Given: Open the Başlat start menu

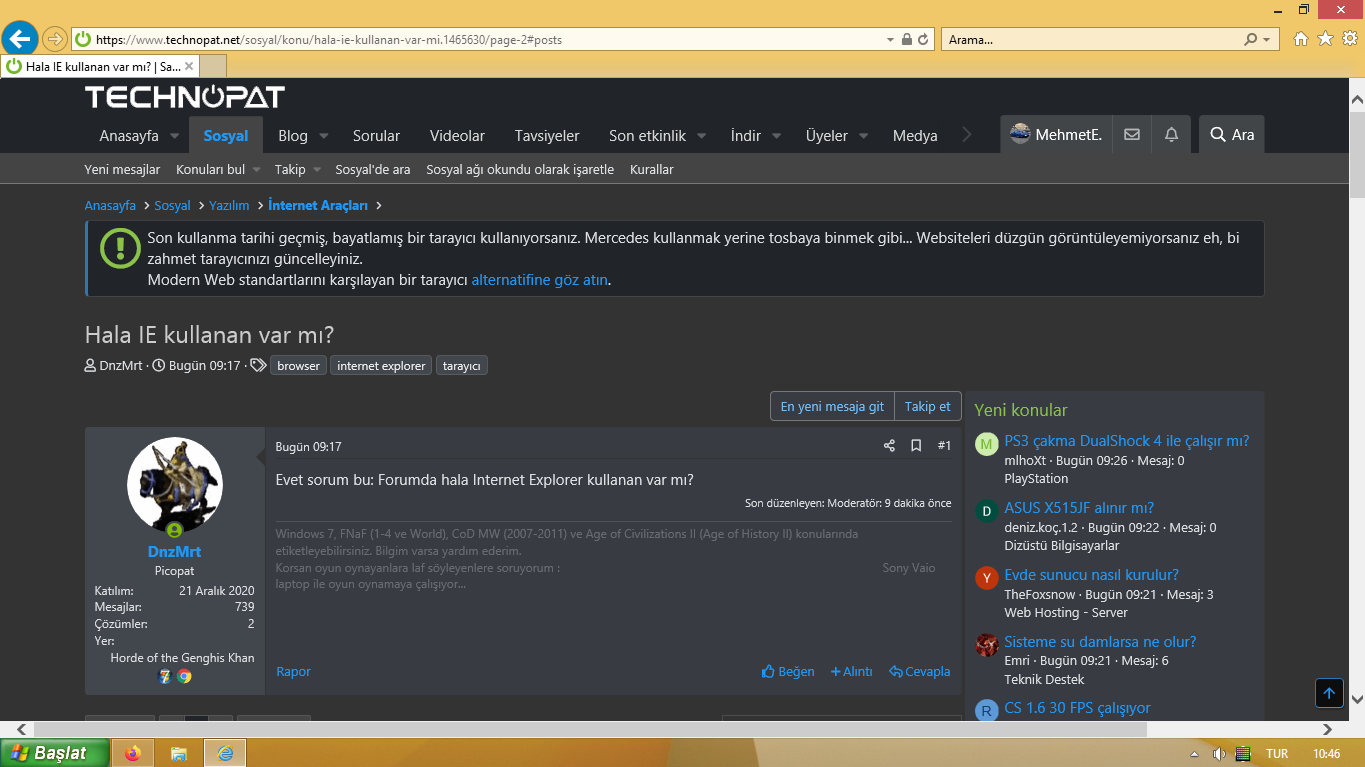Looking at the screenshot, I should click(55, 753).
